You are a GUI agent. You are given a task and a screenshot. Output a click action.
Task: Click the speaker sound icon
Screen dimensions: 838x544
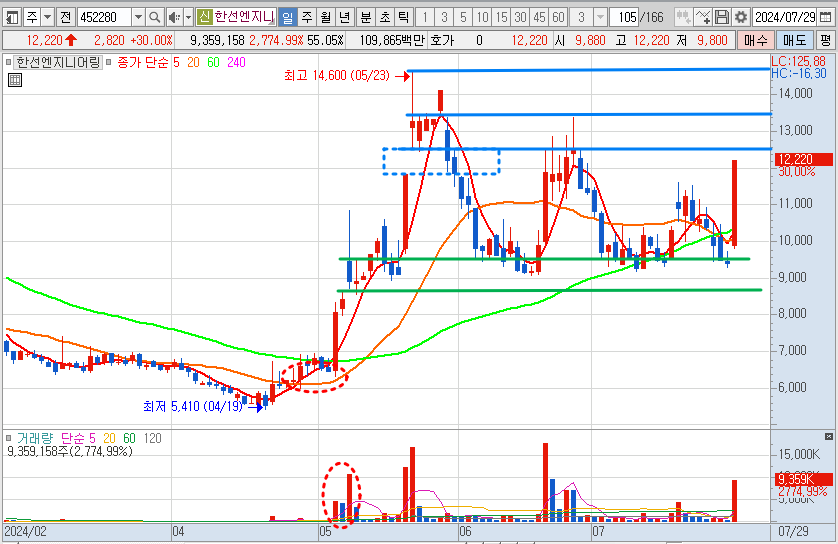tap(174, 18)
